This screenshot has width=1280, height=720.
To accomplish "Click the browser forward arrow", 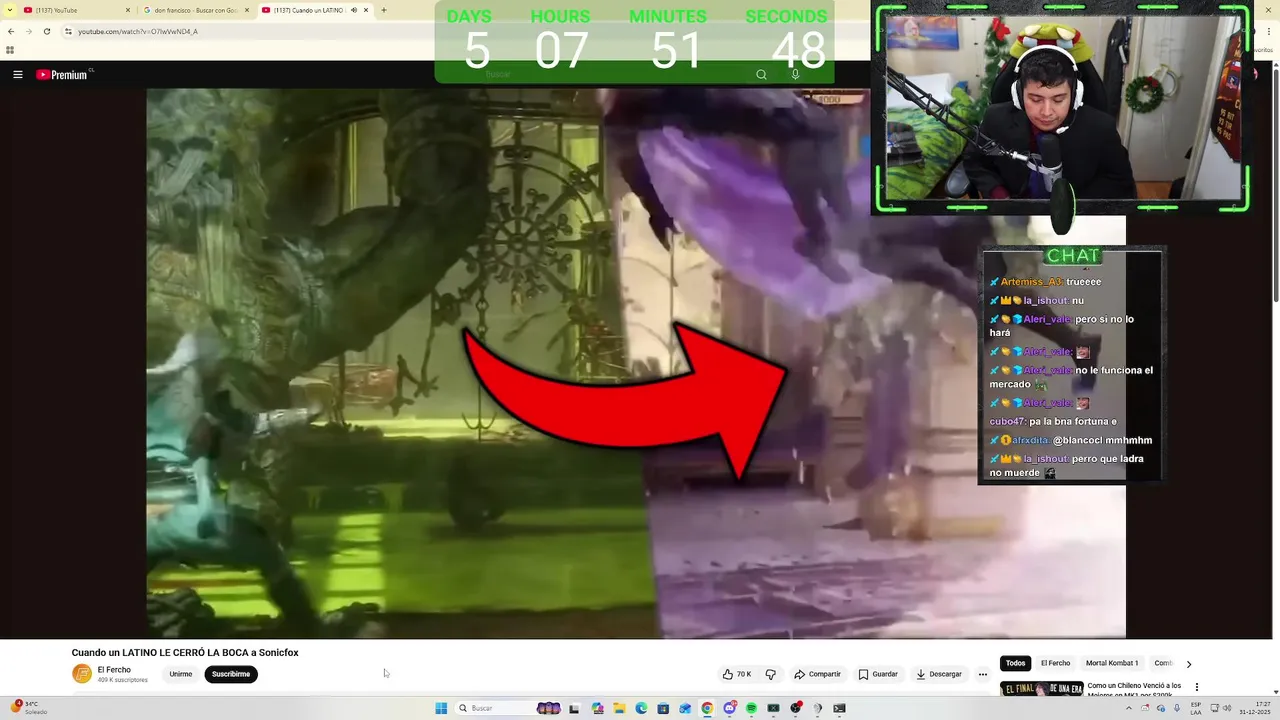I will 28,31.
